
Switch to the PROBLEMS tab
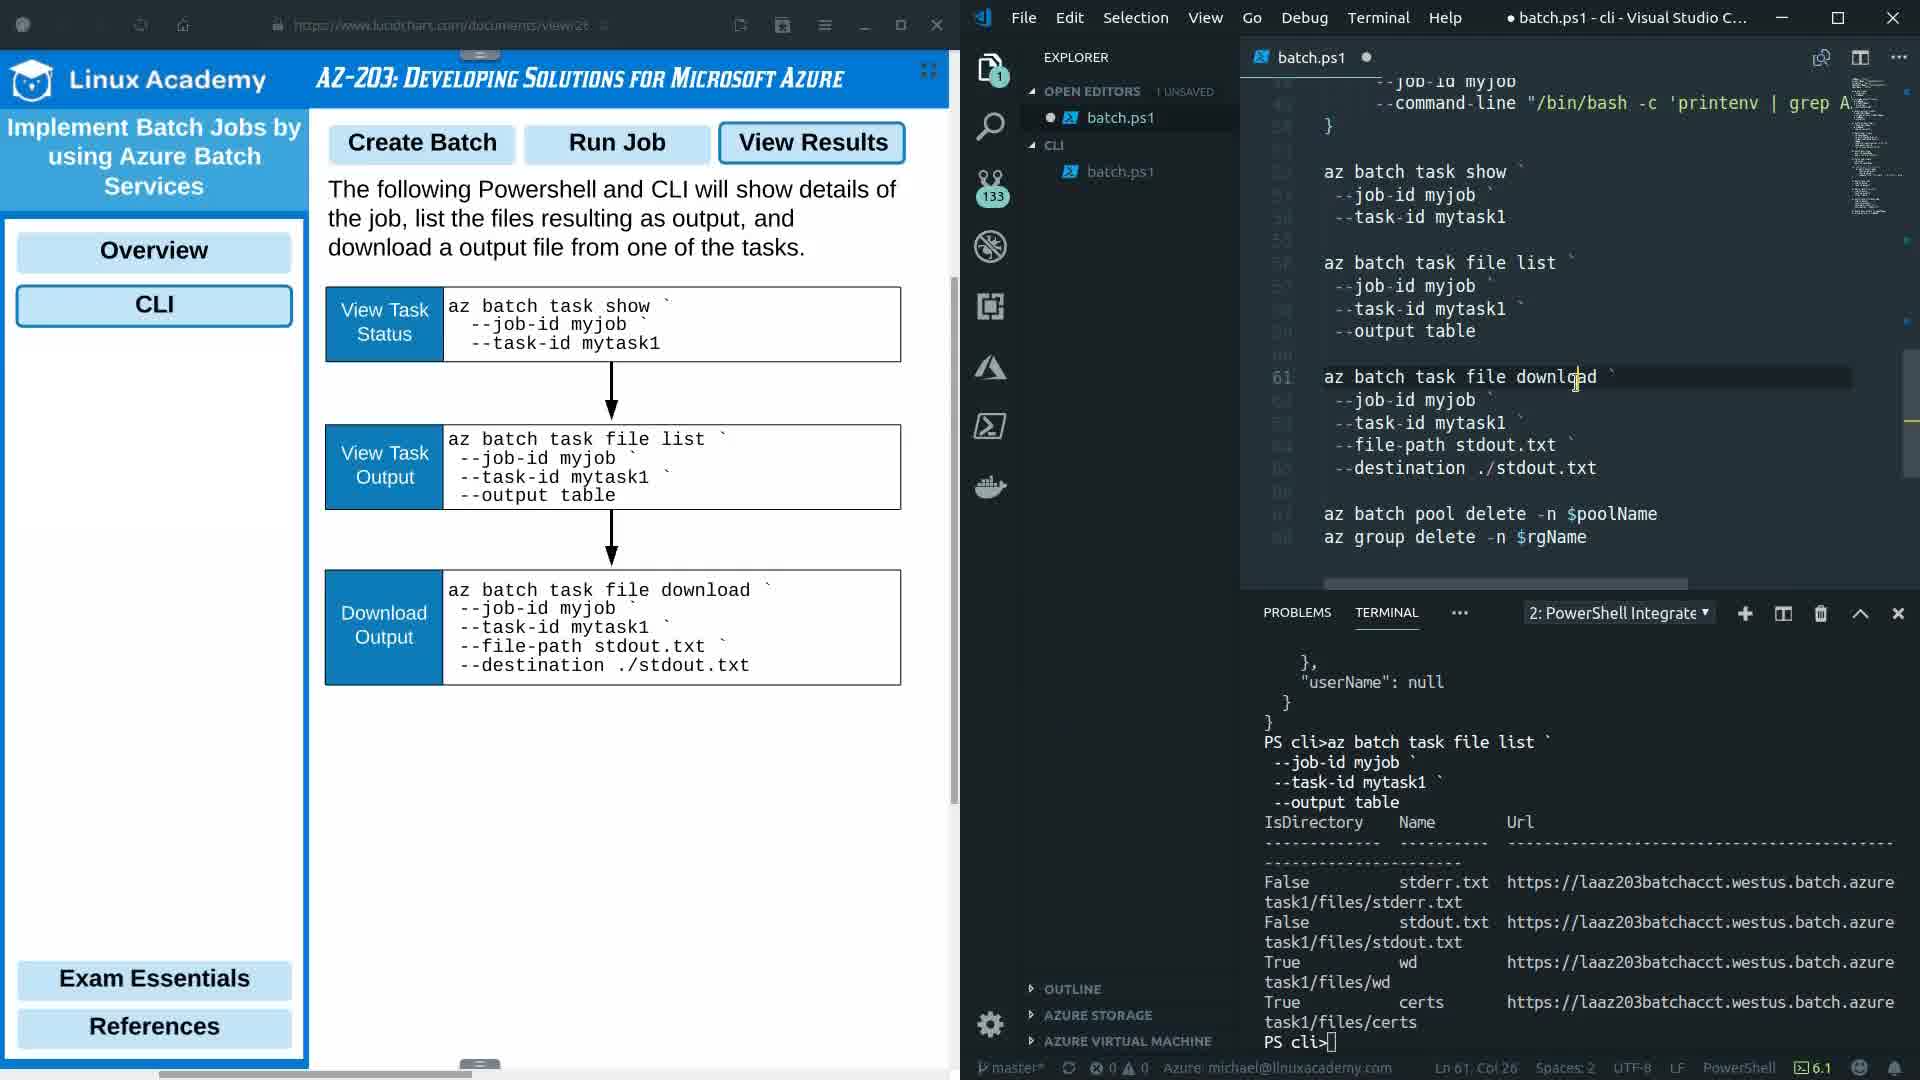pyautogui.click(x=1296, y=612)
